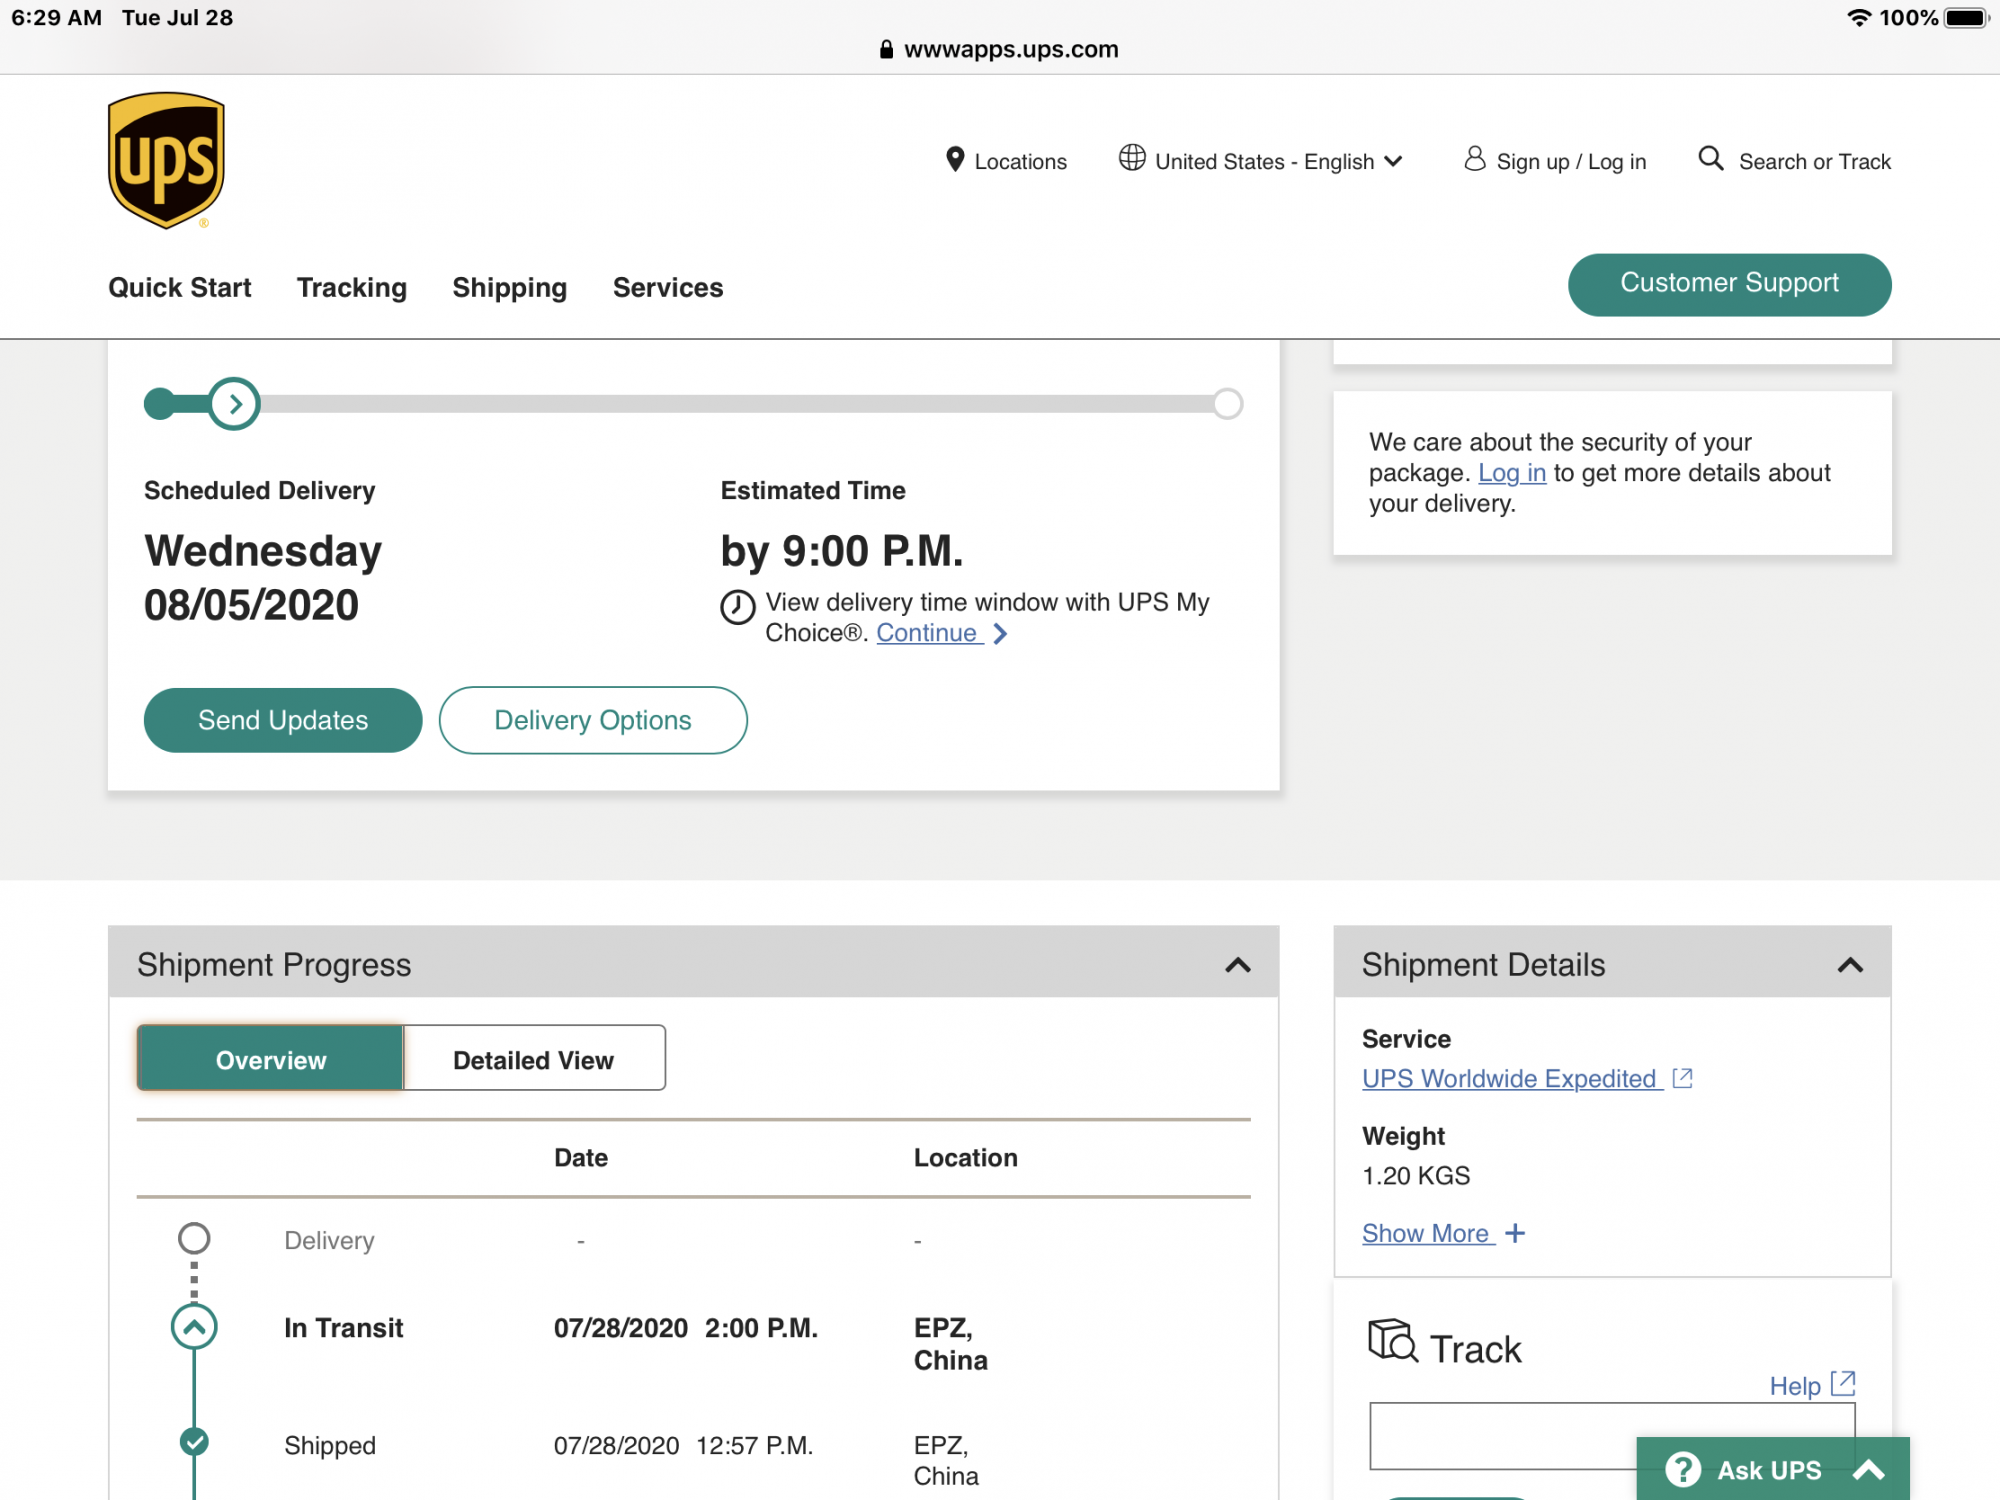Collapse the Shipment Details panel
The height and width of the screenshot is (1500, 2000).
(1850, 965)
